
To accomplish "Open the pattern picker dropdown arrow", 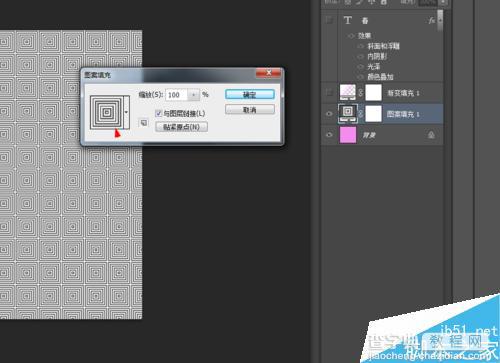I will (x=126, y=112).
